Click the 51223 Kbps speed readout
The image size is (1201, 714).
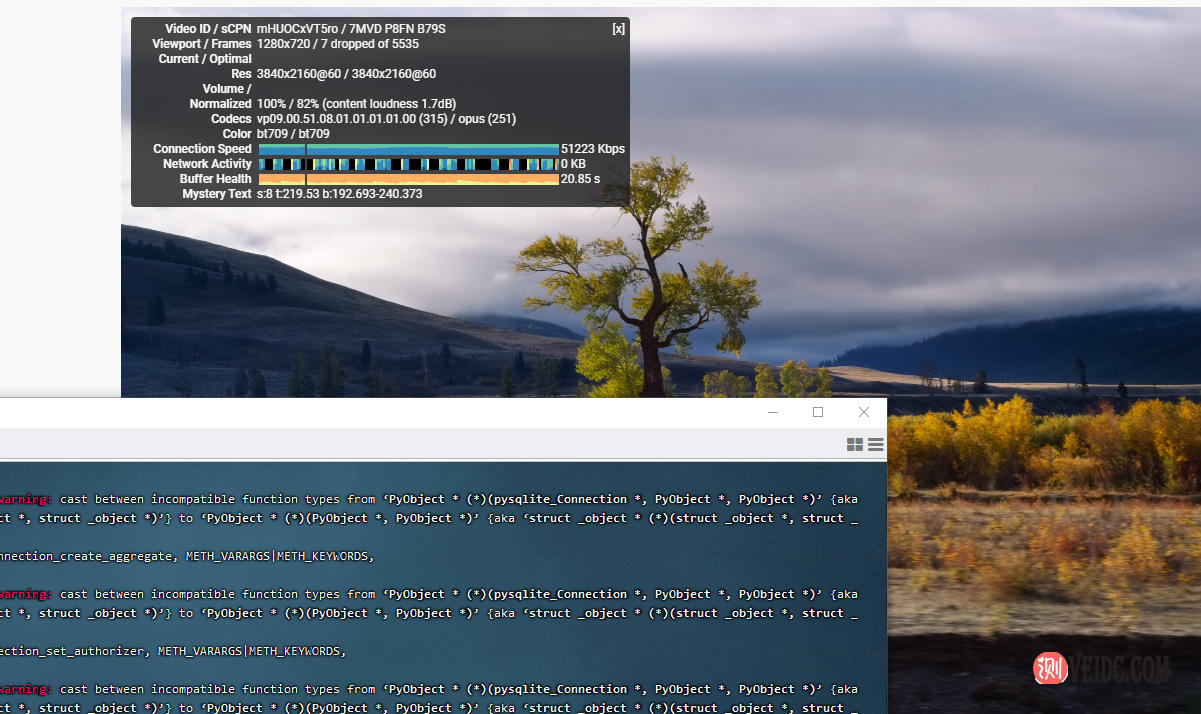[592, 149]
